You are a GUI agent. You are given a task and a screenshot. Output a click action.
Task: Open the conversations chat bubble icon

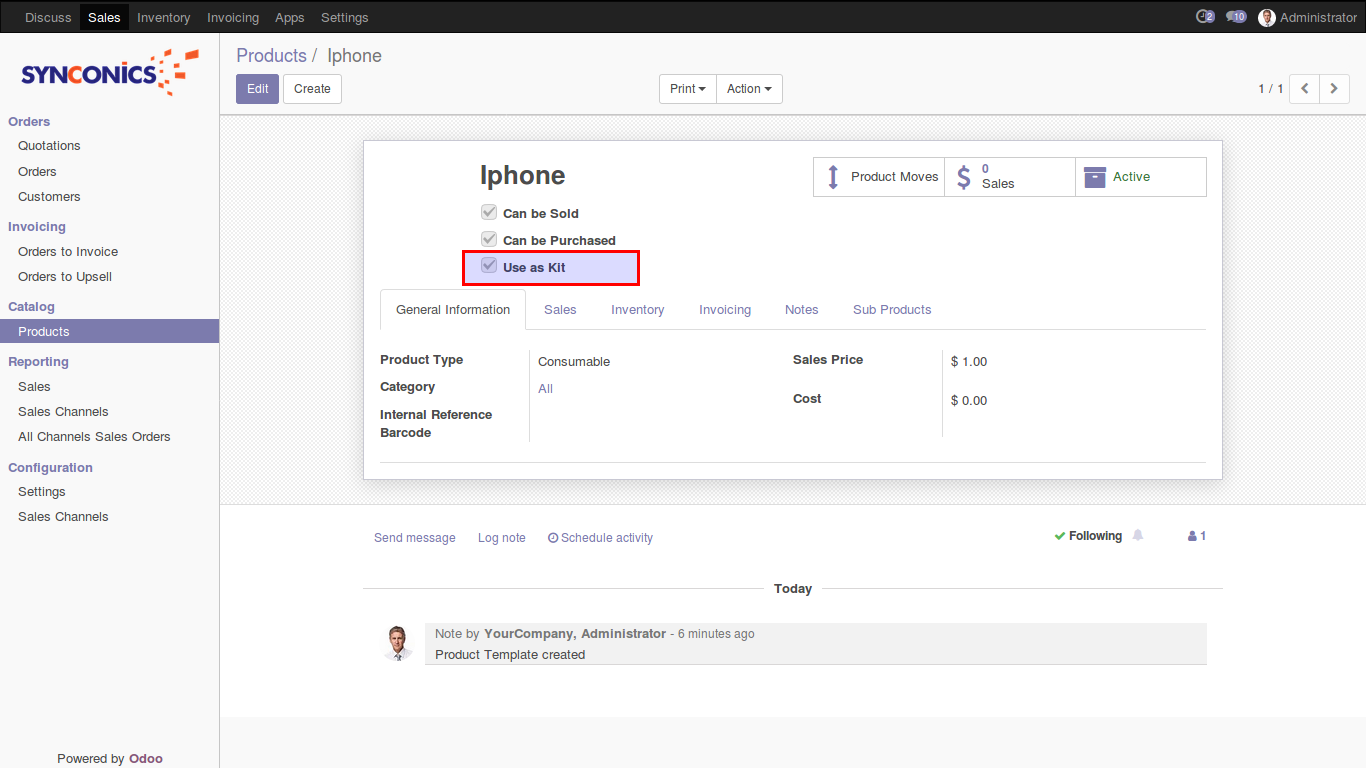(x=1236, y=17)
